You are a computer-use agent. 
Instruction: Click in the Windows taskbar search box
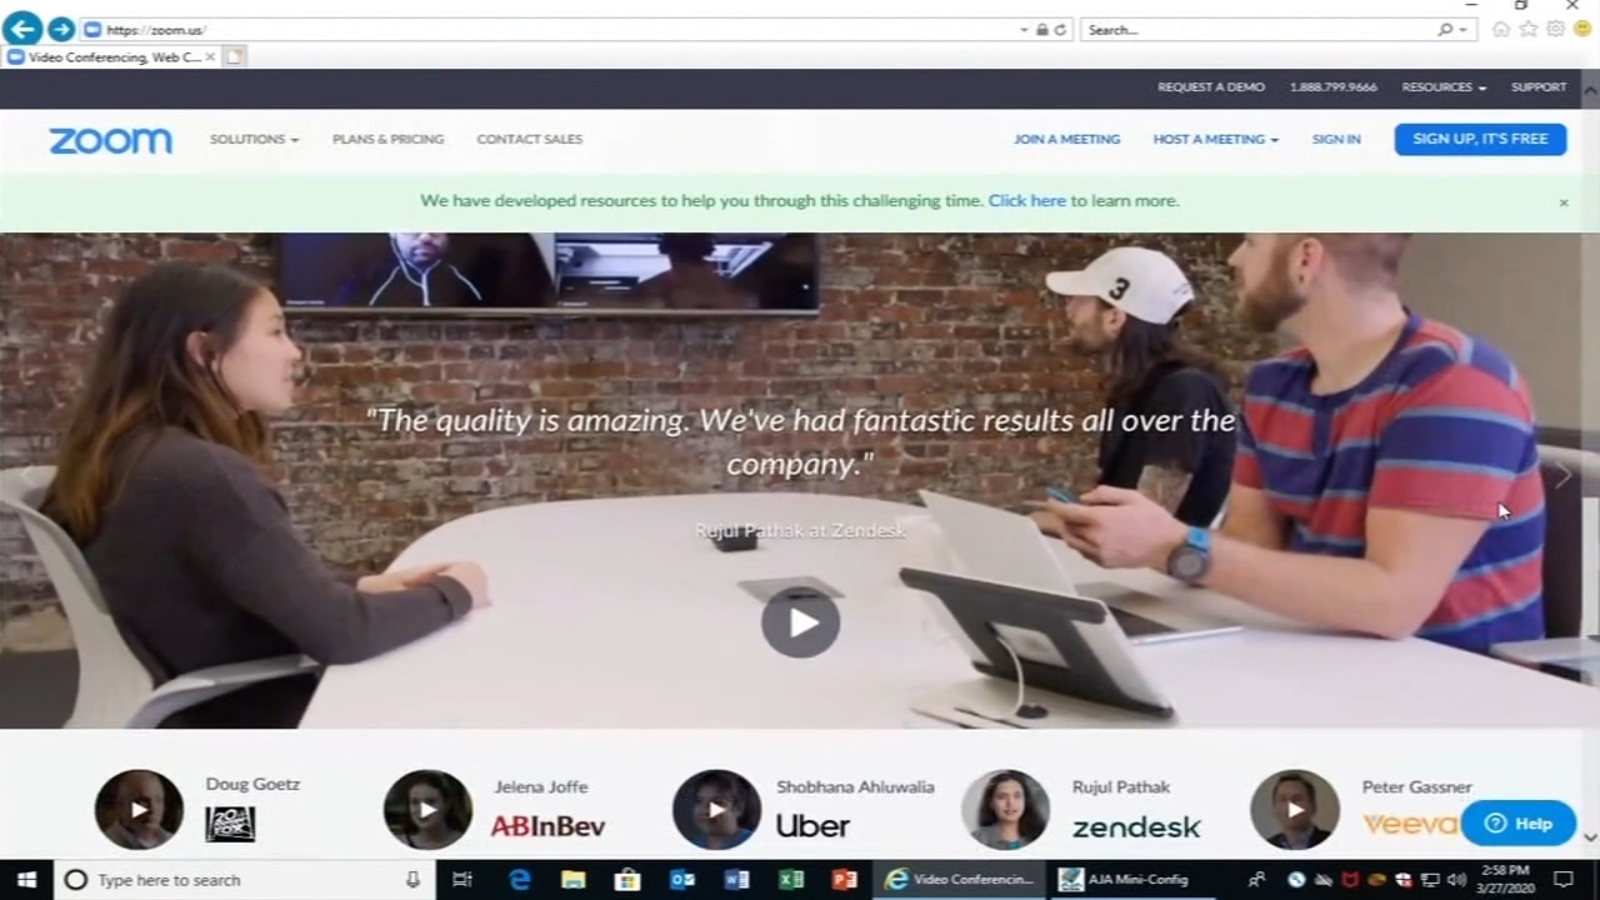245,880
